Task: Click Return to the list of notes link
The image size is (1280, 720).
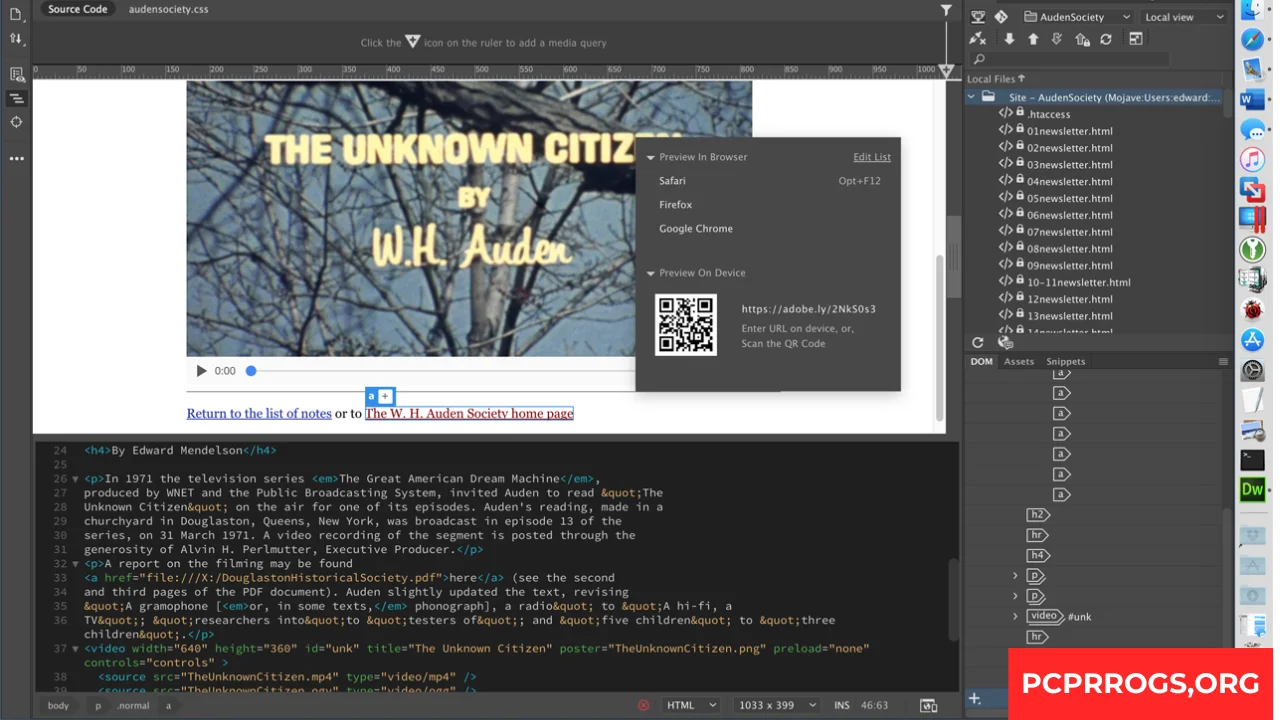Action: [x=259, y=413]
